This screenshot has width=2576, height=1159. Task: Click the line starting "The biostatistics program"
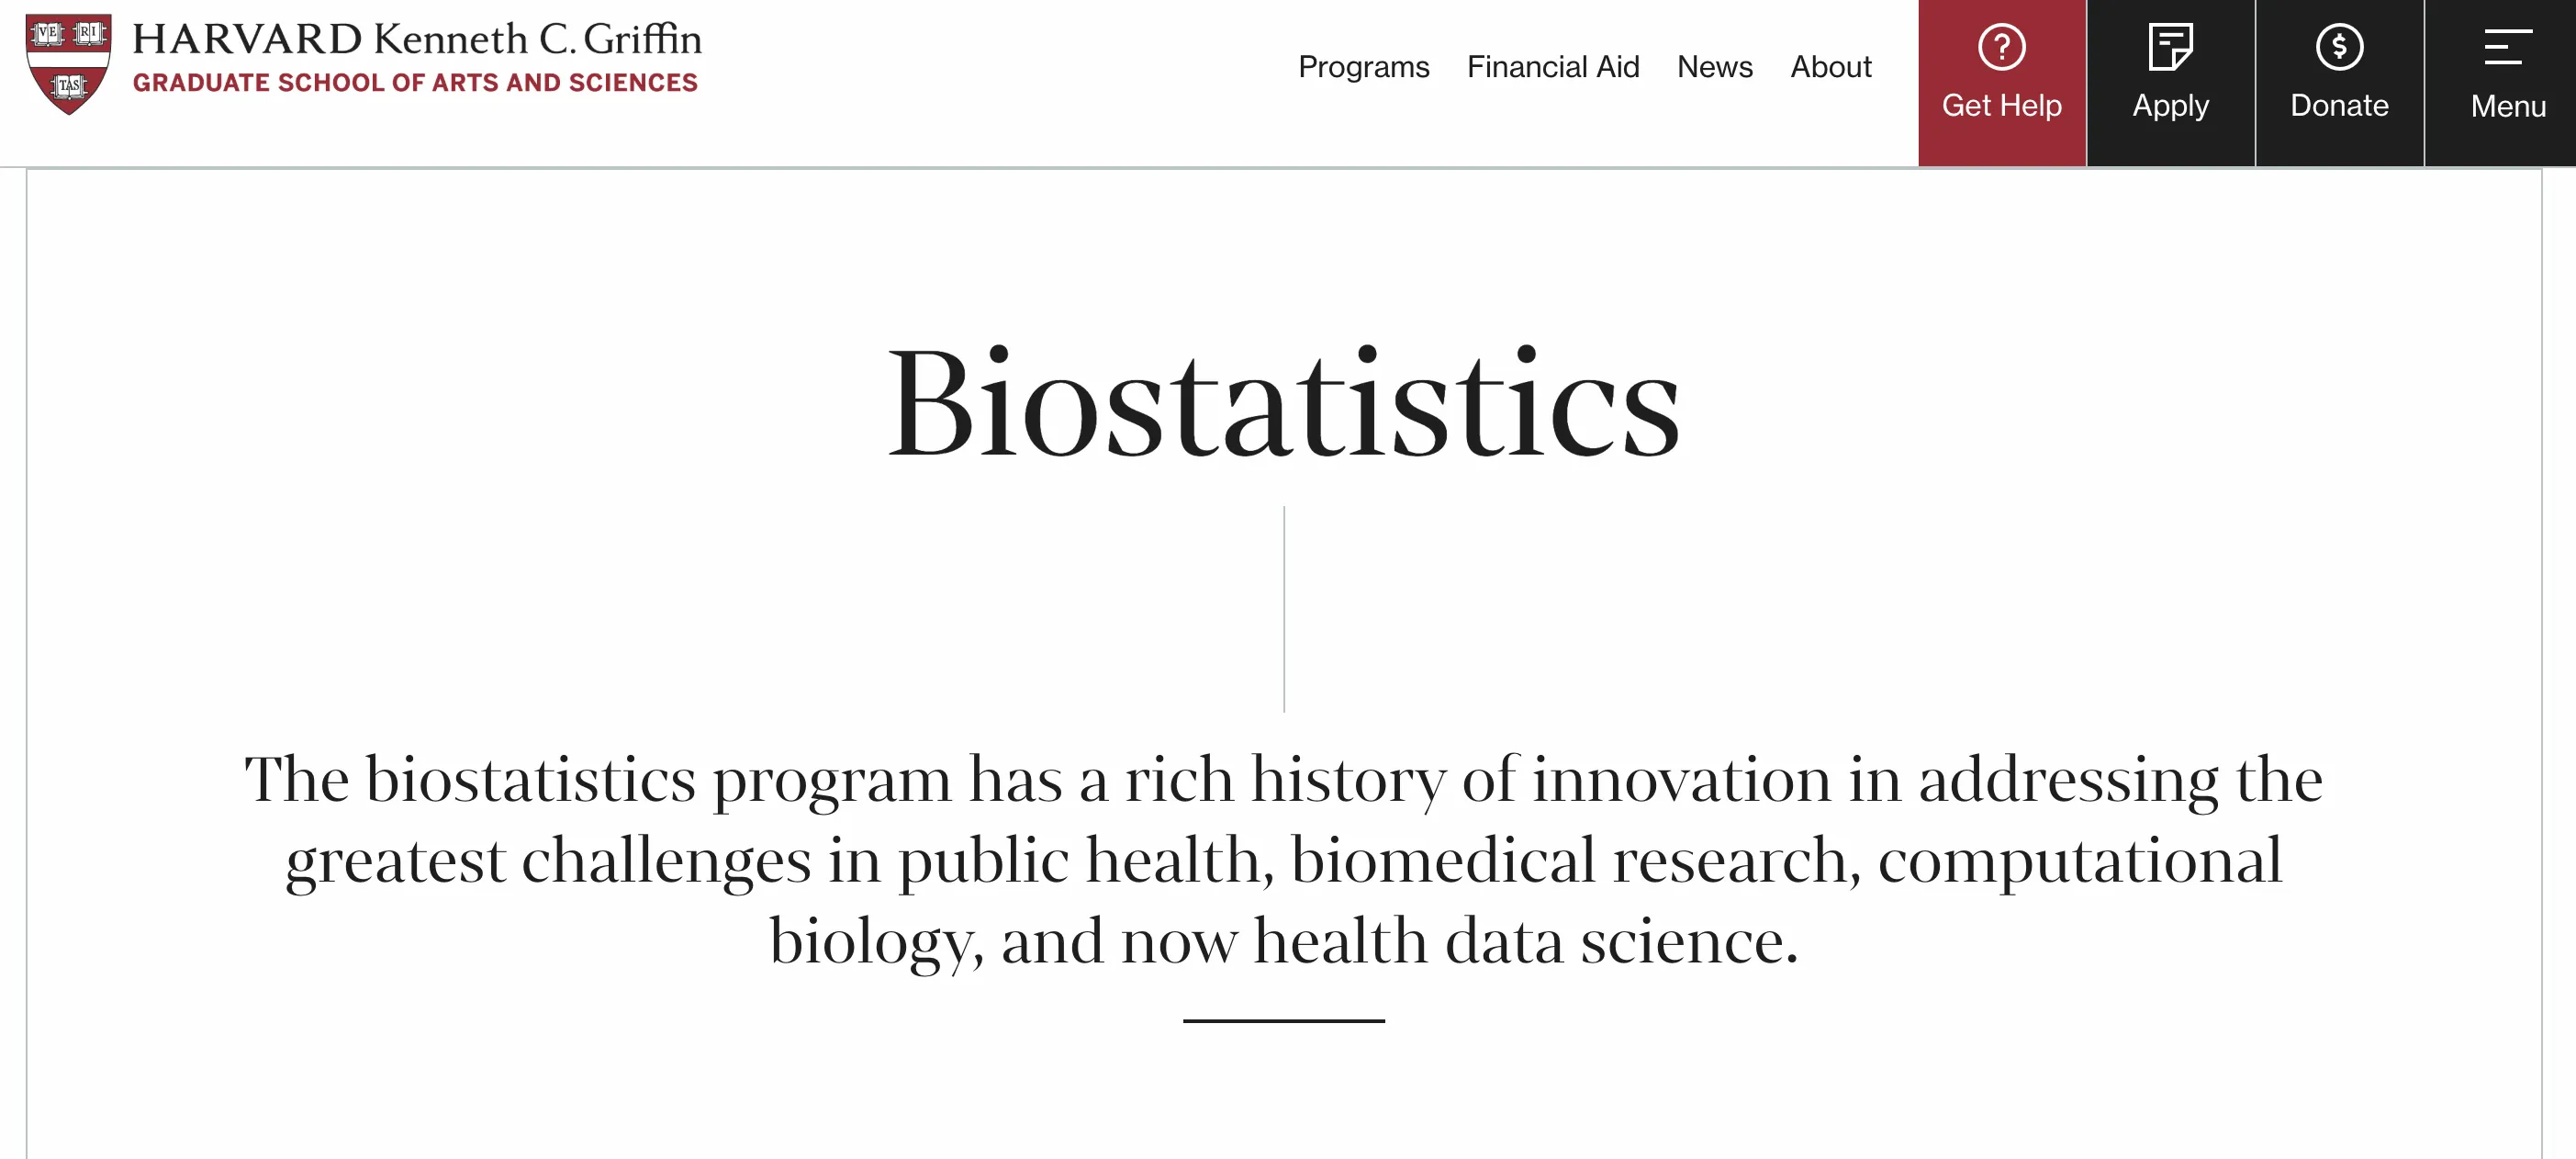click(x=1284, y=779)
